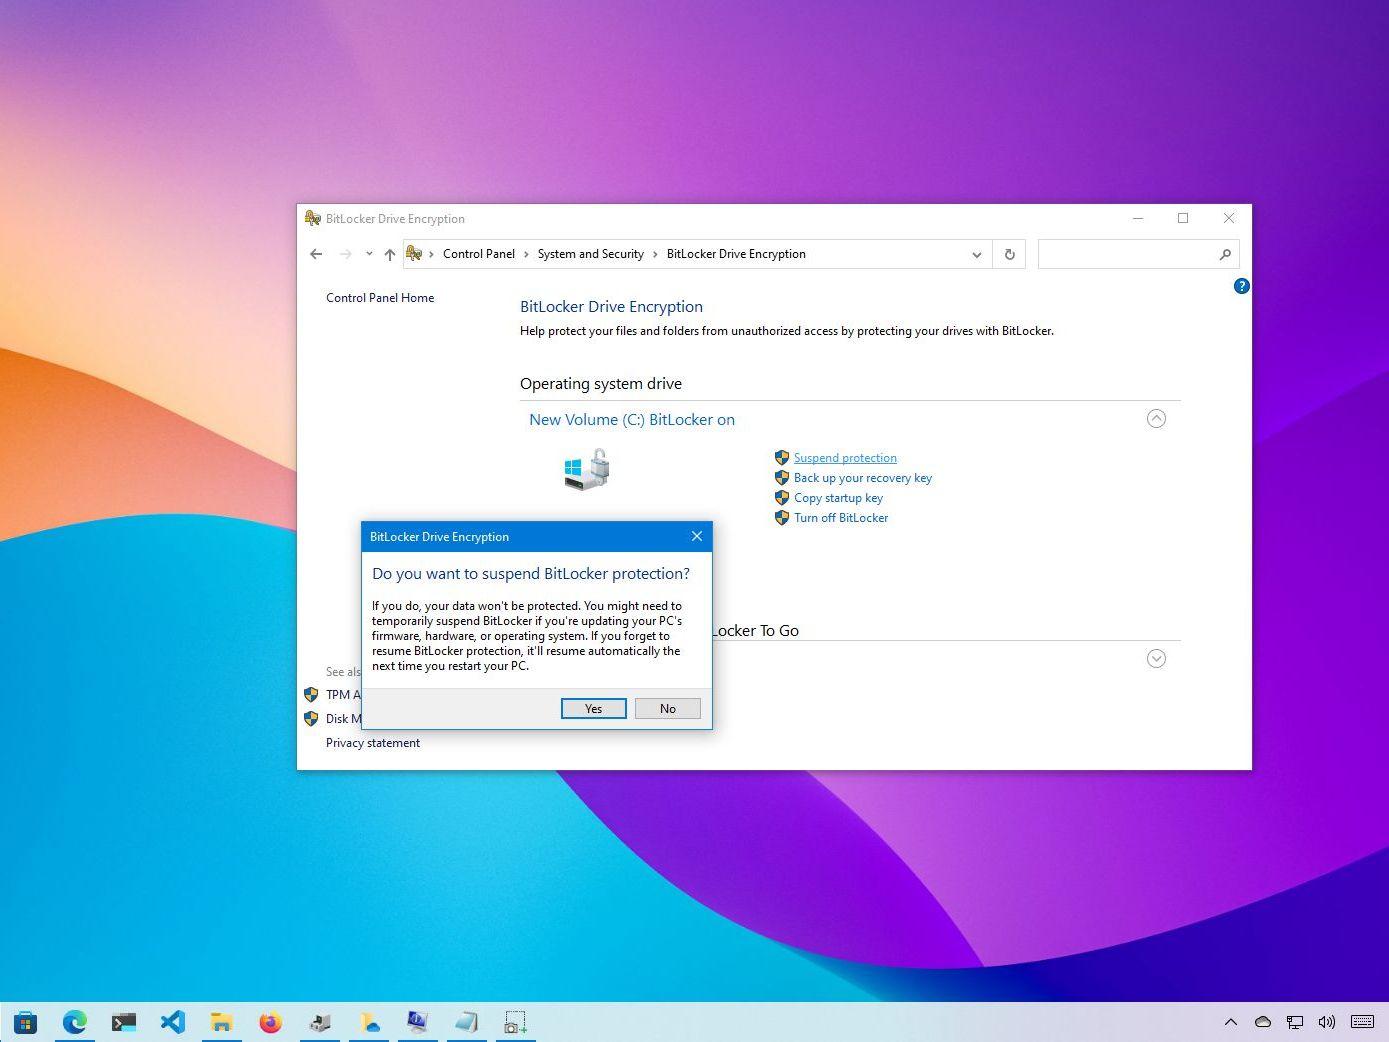Open the recent locations dropdown arrow

coord(369,254)
